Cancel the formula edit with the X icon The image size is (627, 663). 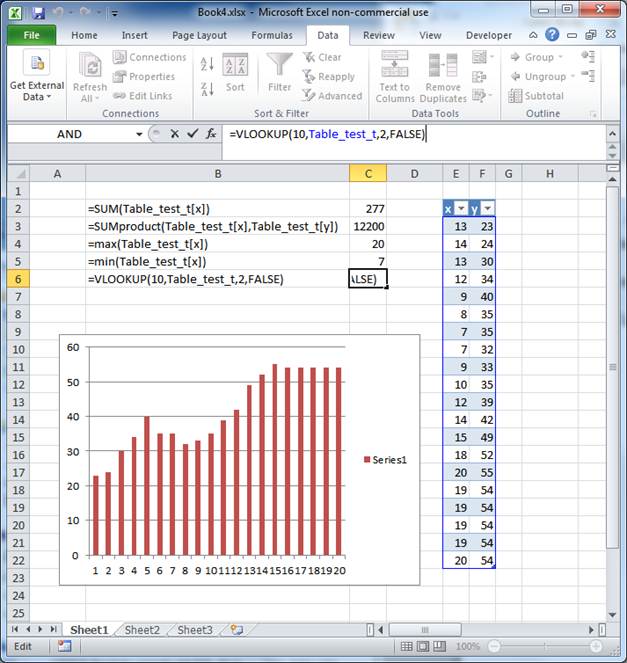(174, 134)
